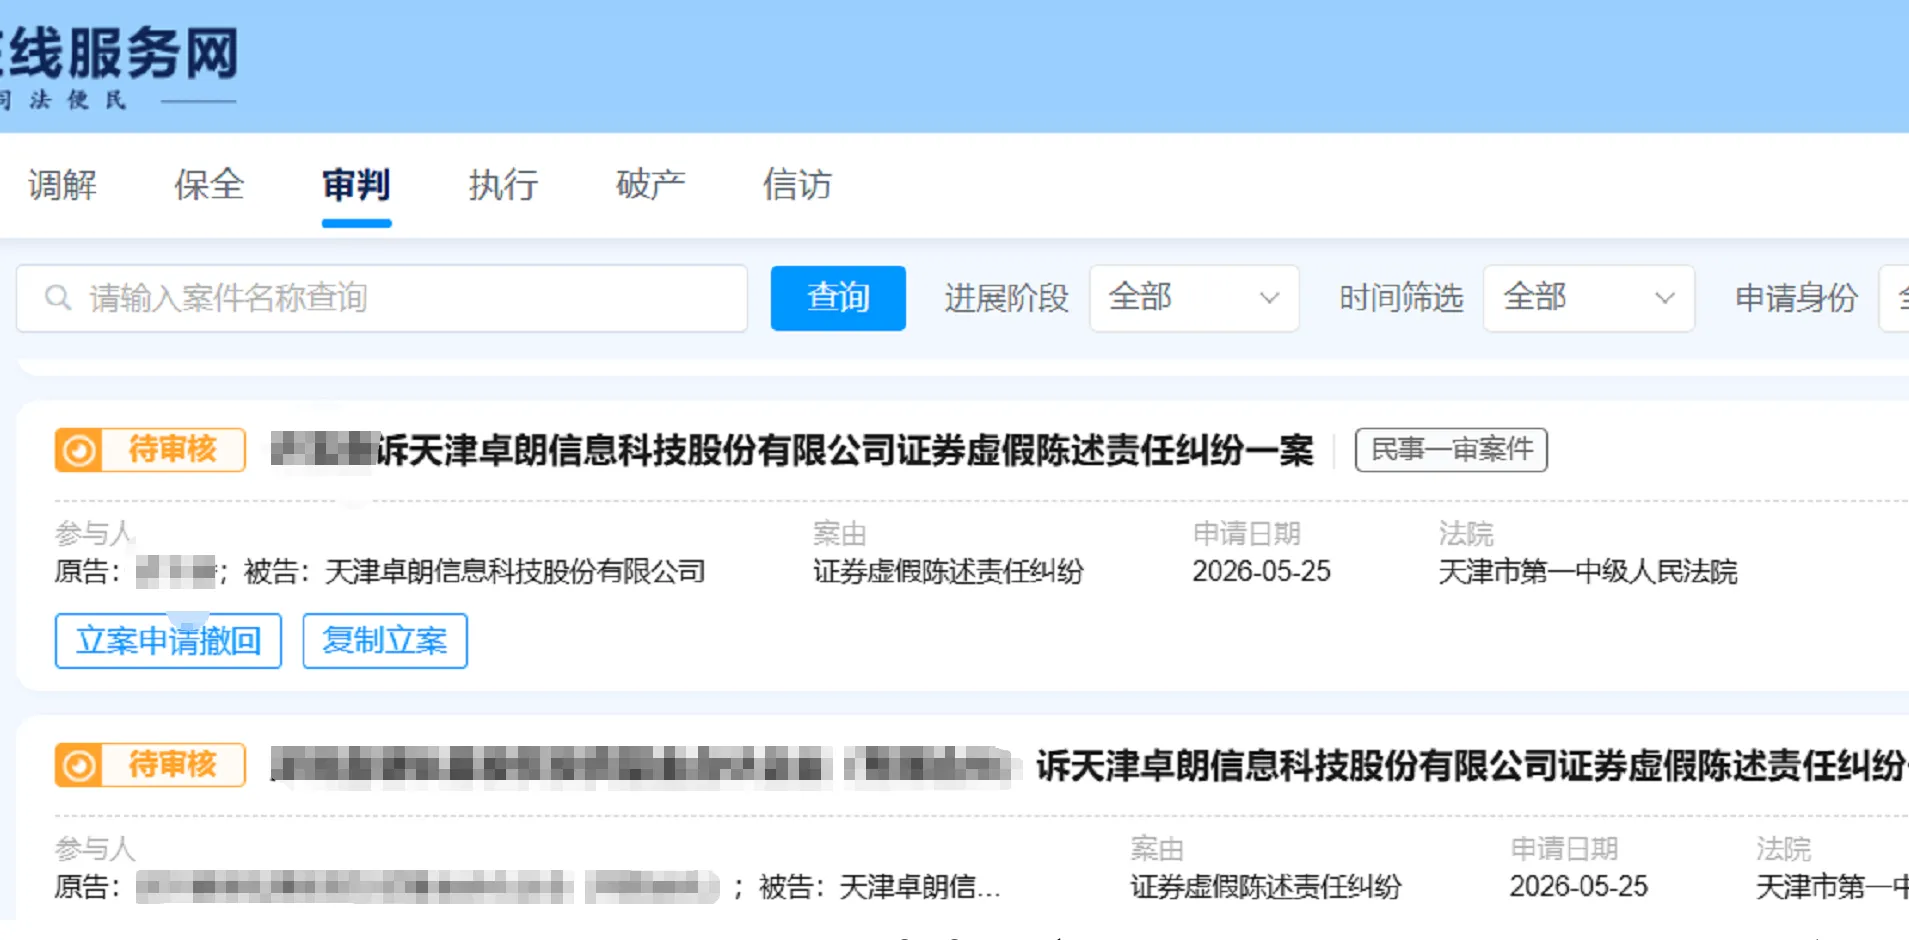Open the 时间筛选 dropdown

click(x=1588, y=298)
